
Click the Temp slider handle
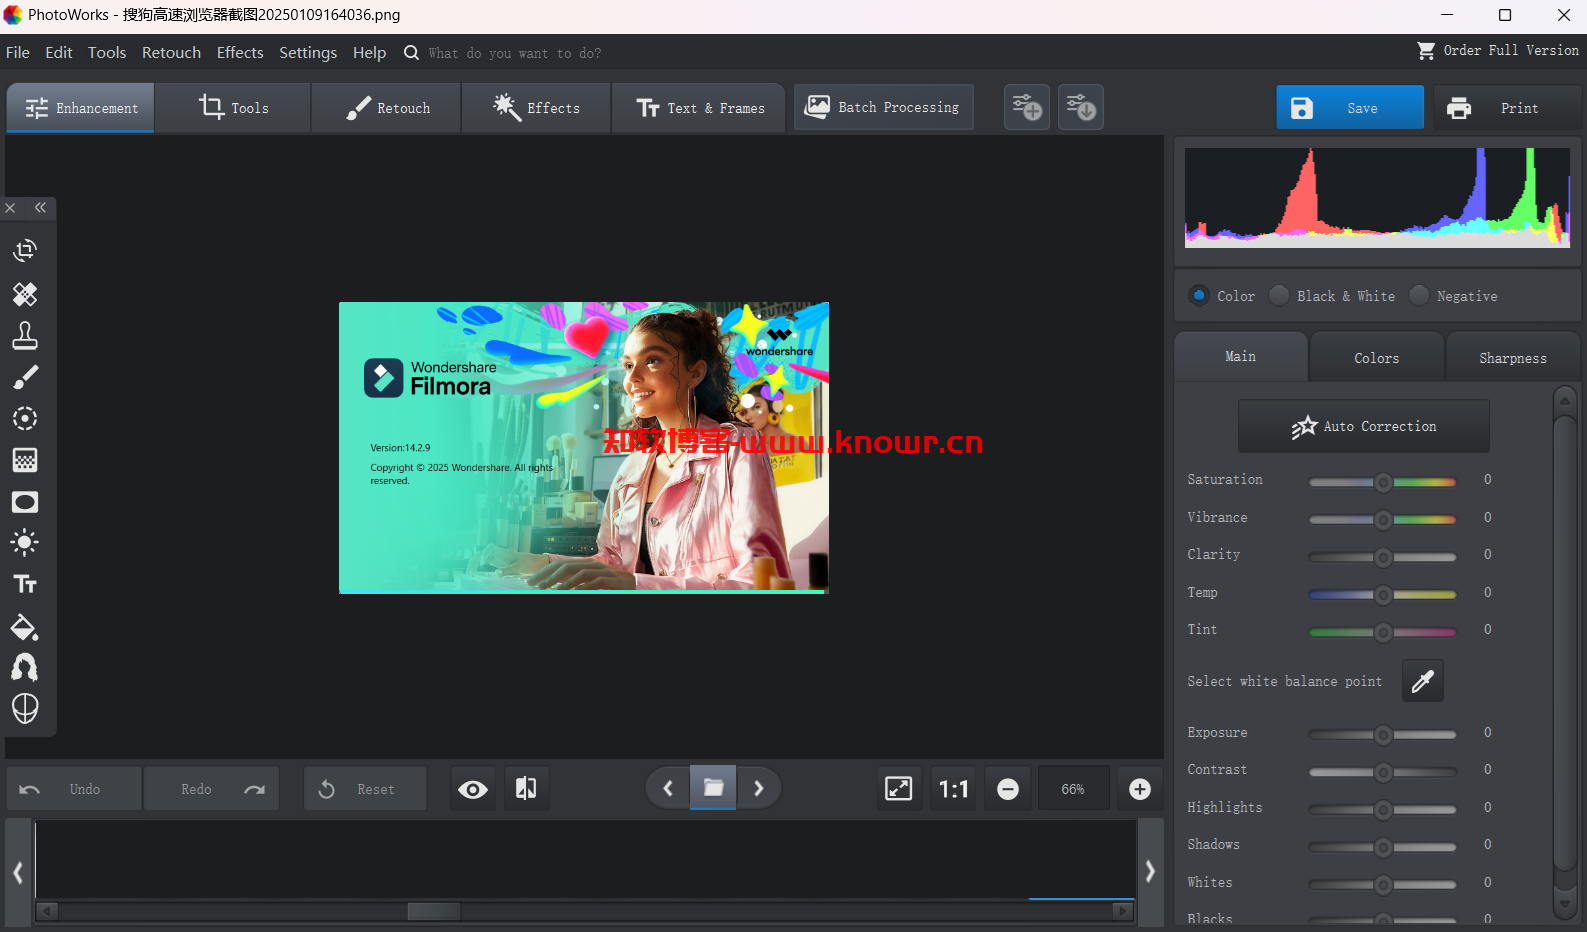click(1383, 595)
